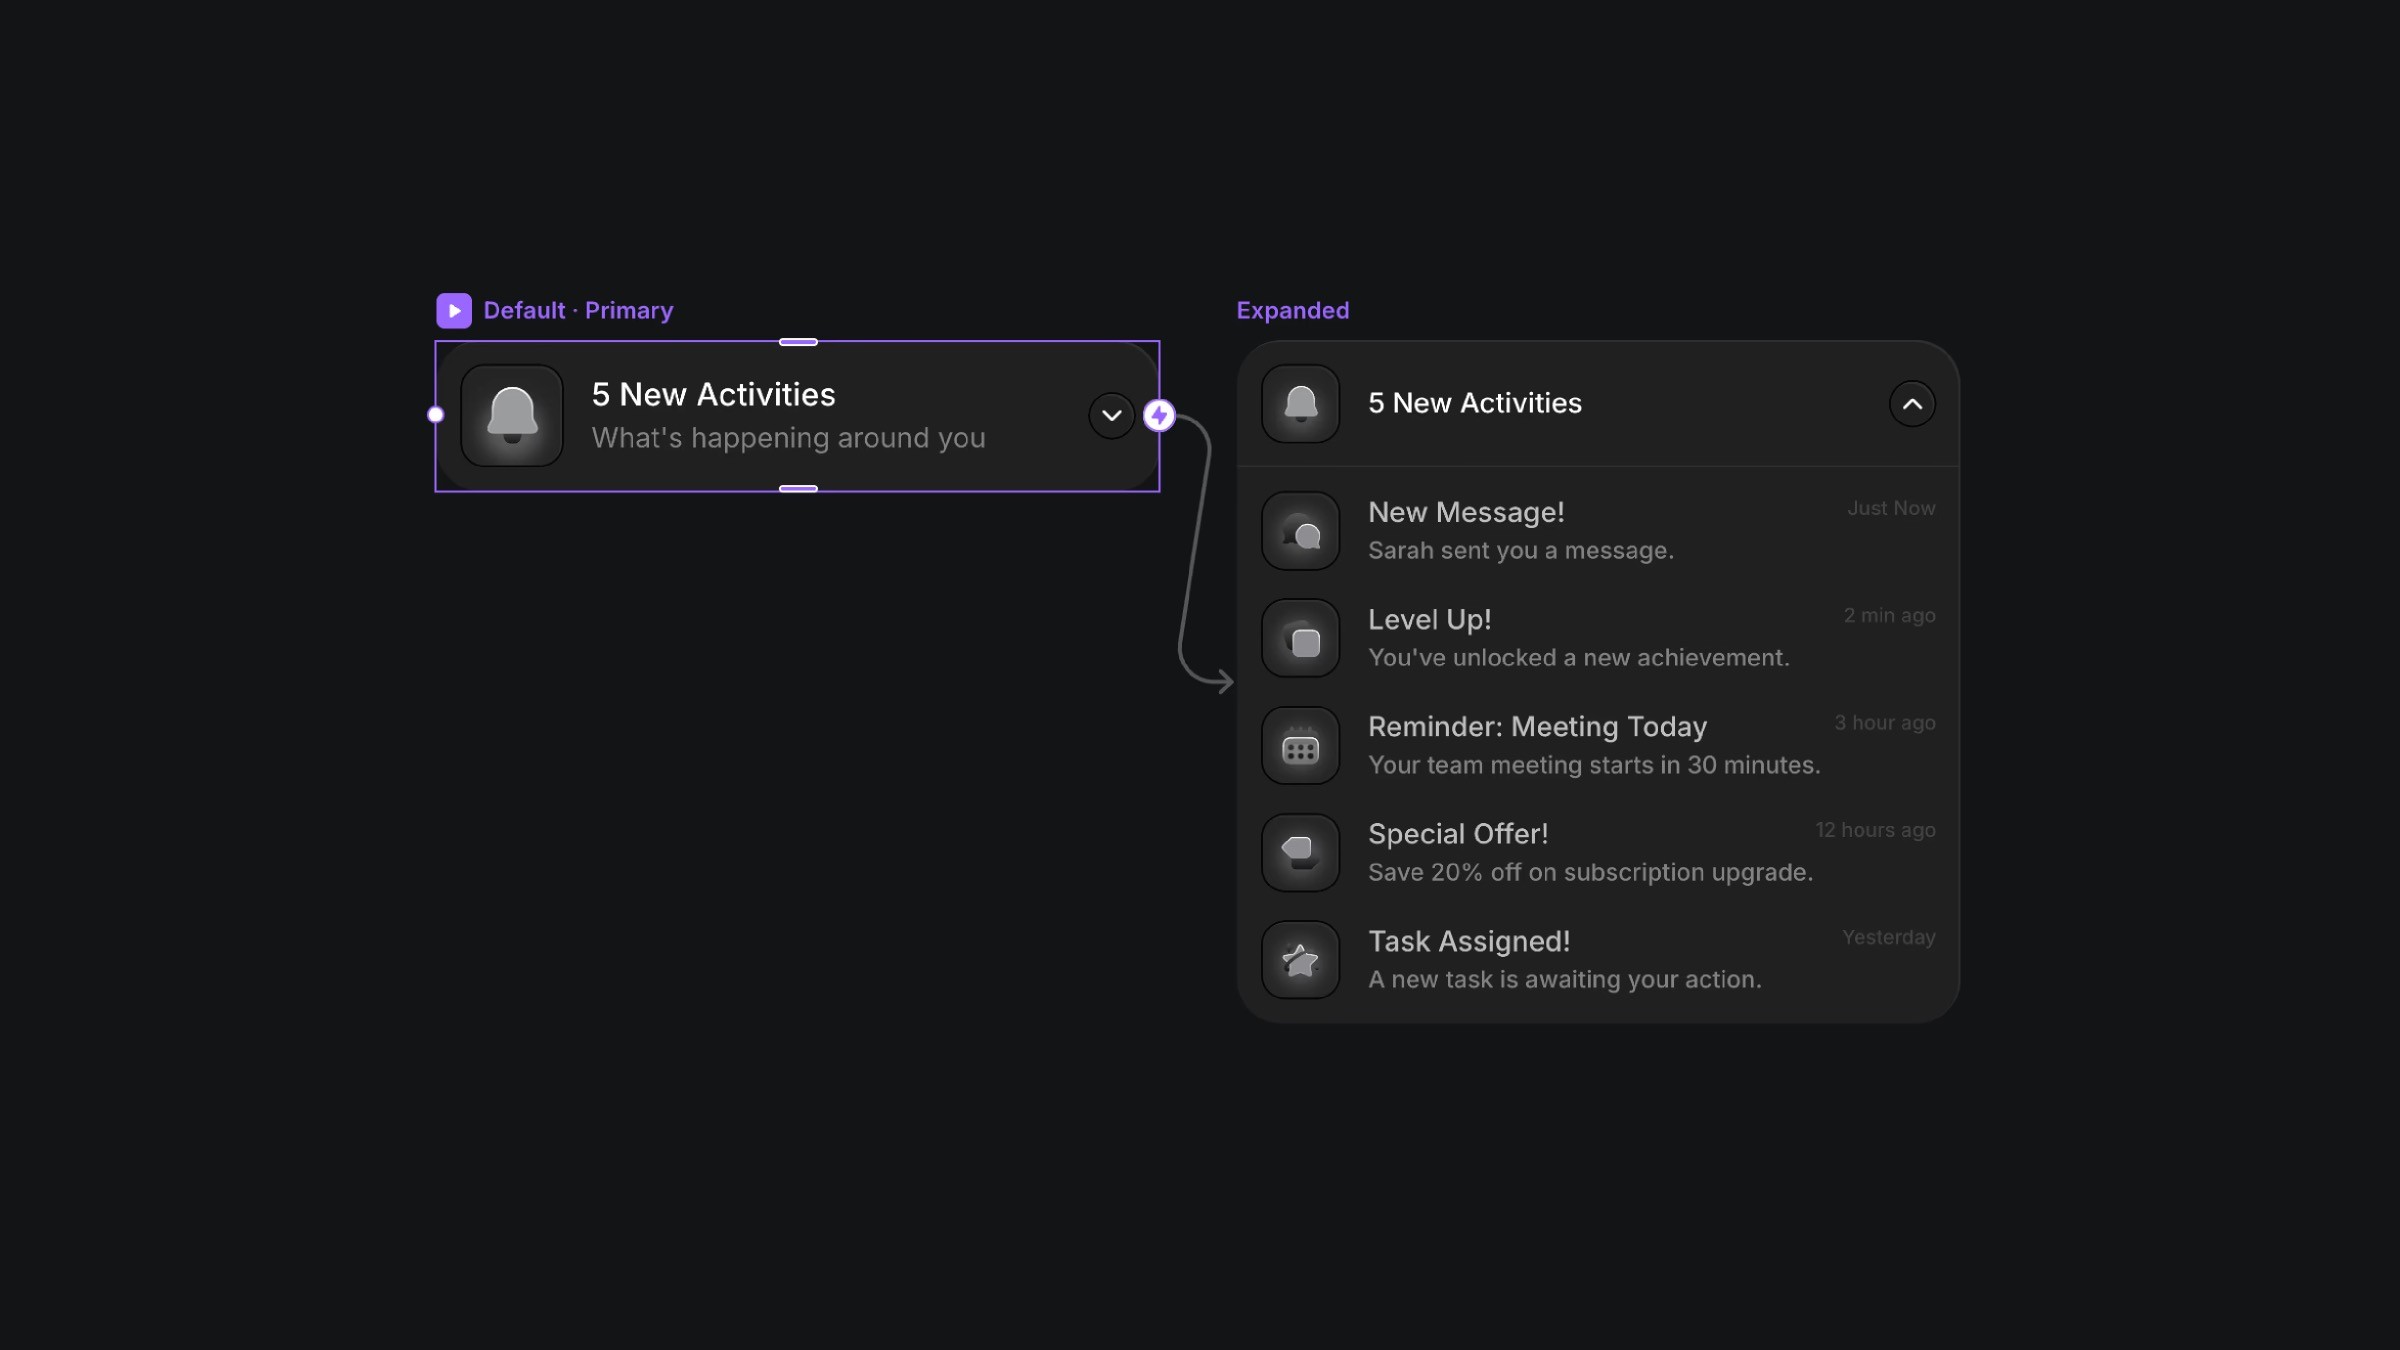Click the lightning prototype connector icon

(x=1159, y=416)
